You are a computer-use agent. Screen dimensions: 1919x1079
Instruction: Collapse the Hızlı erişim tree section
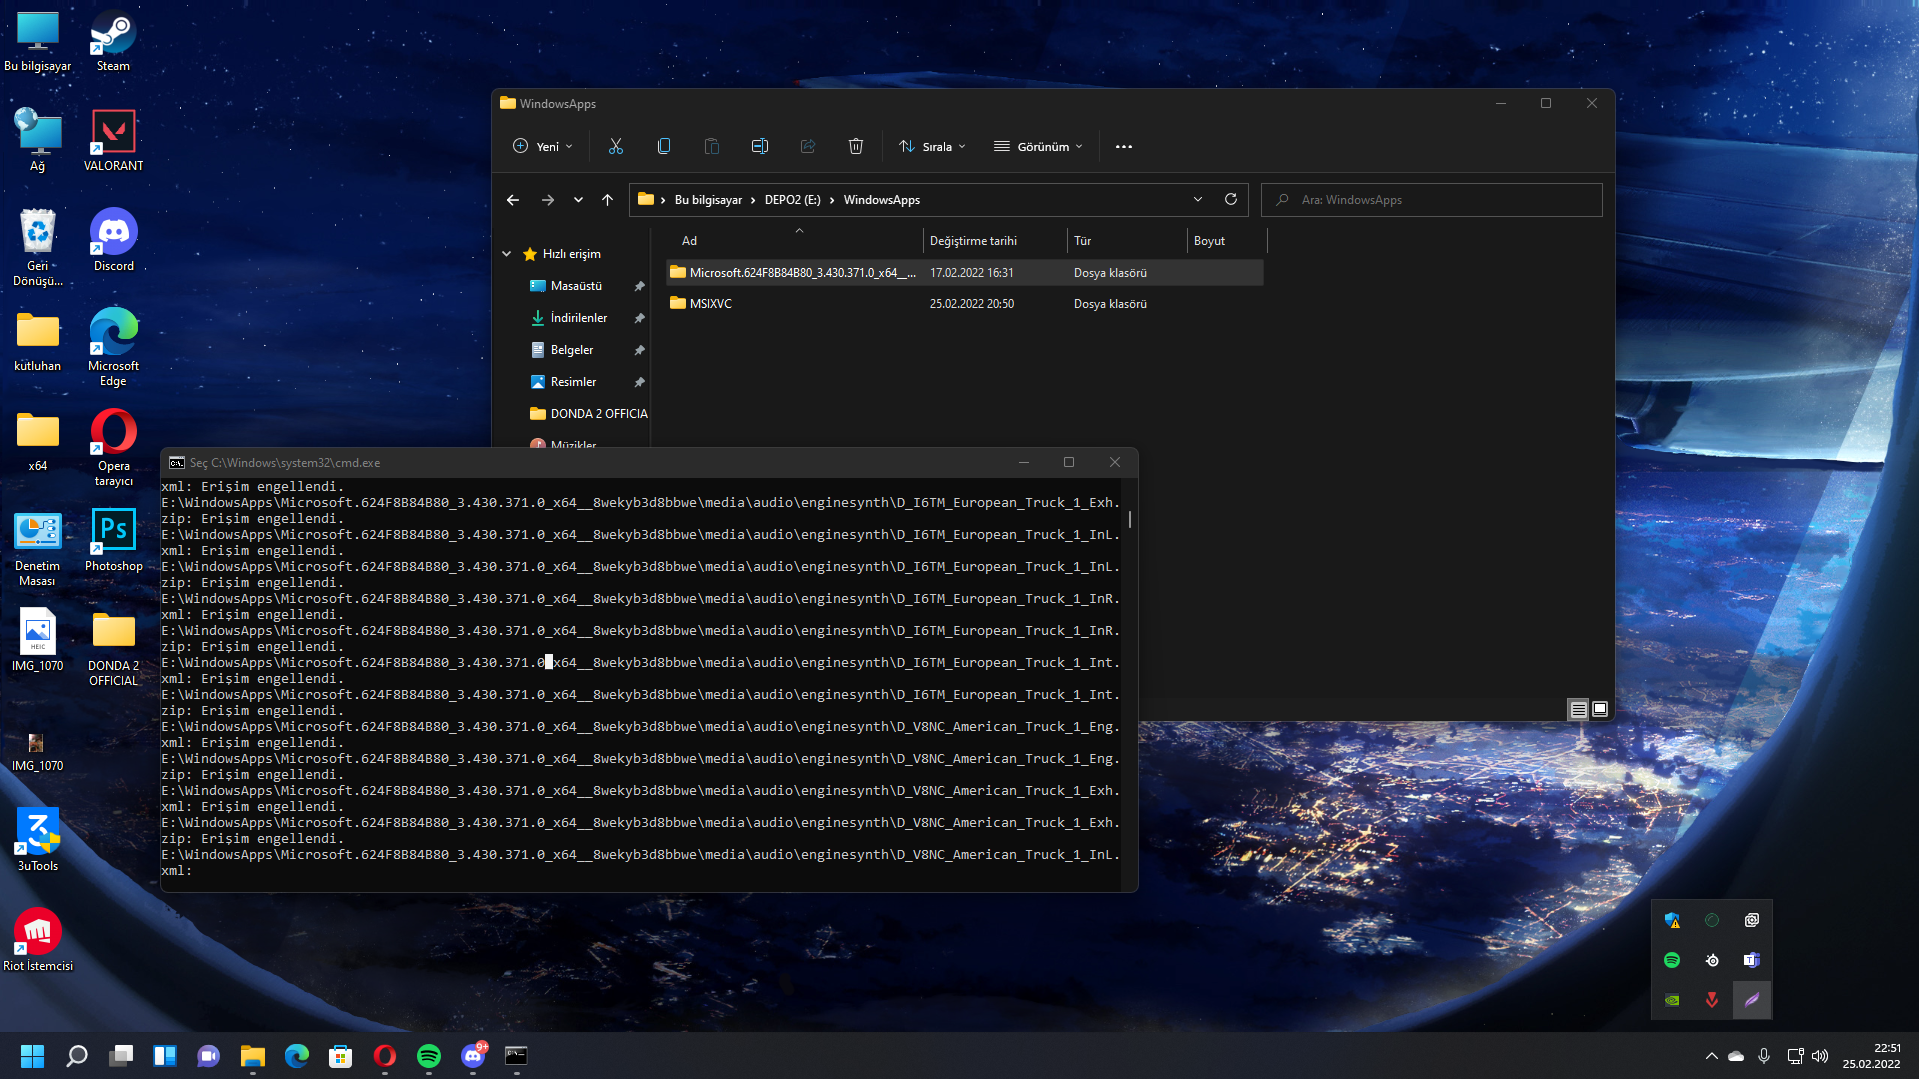point(507,254)
